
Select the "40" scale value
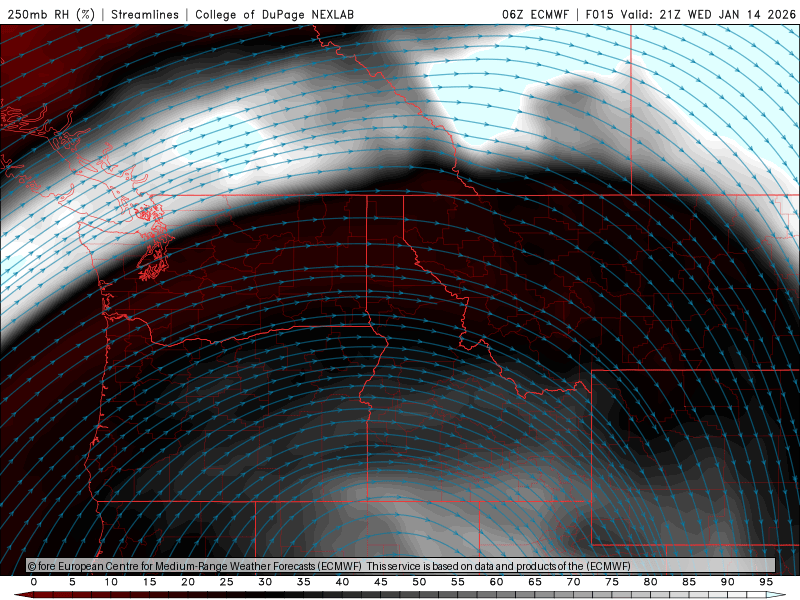click(x=342, y=582)
